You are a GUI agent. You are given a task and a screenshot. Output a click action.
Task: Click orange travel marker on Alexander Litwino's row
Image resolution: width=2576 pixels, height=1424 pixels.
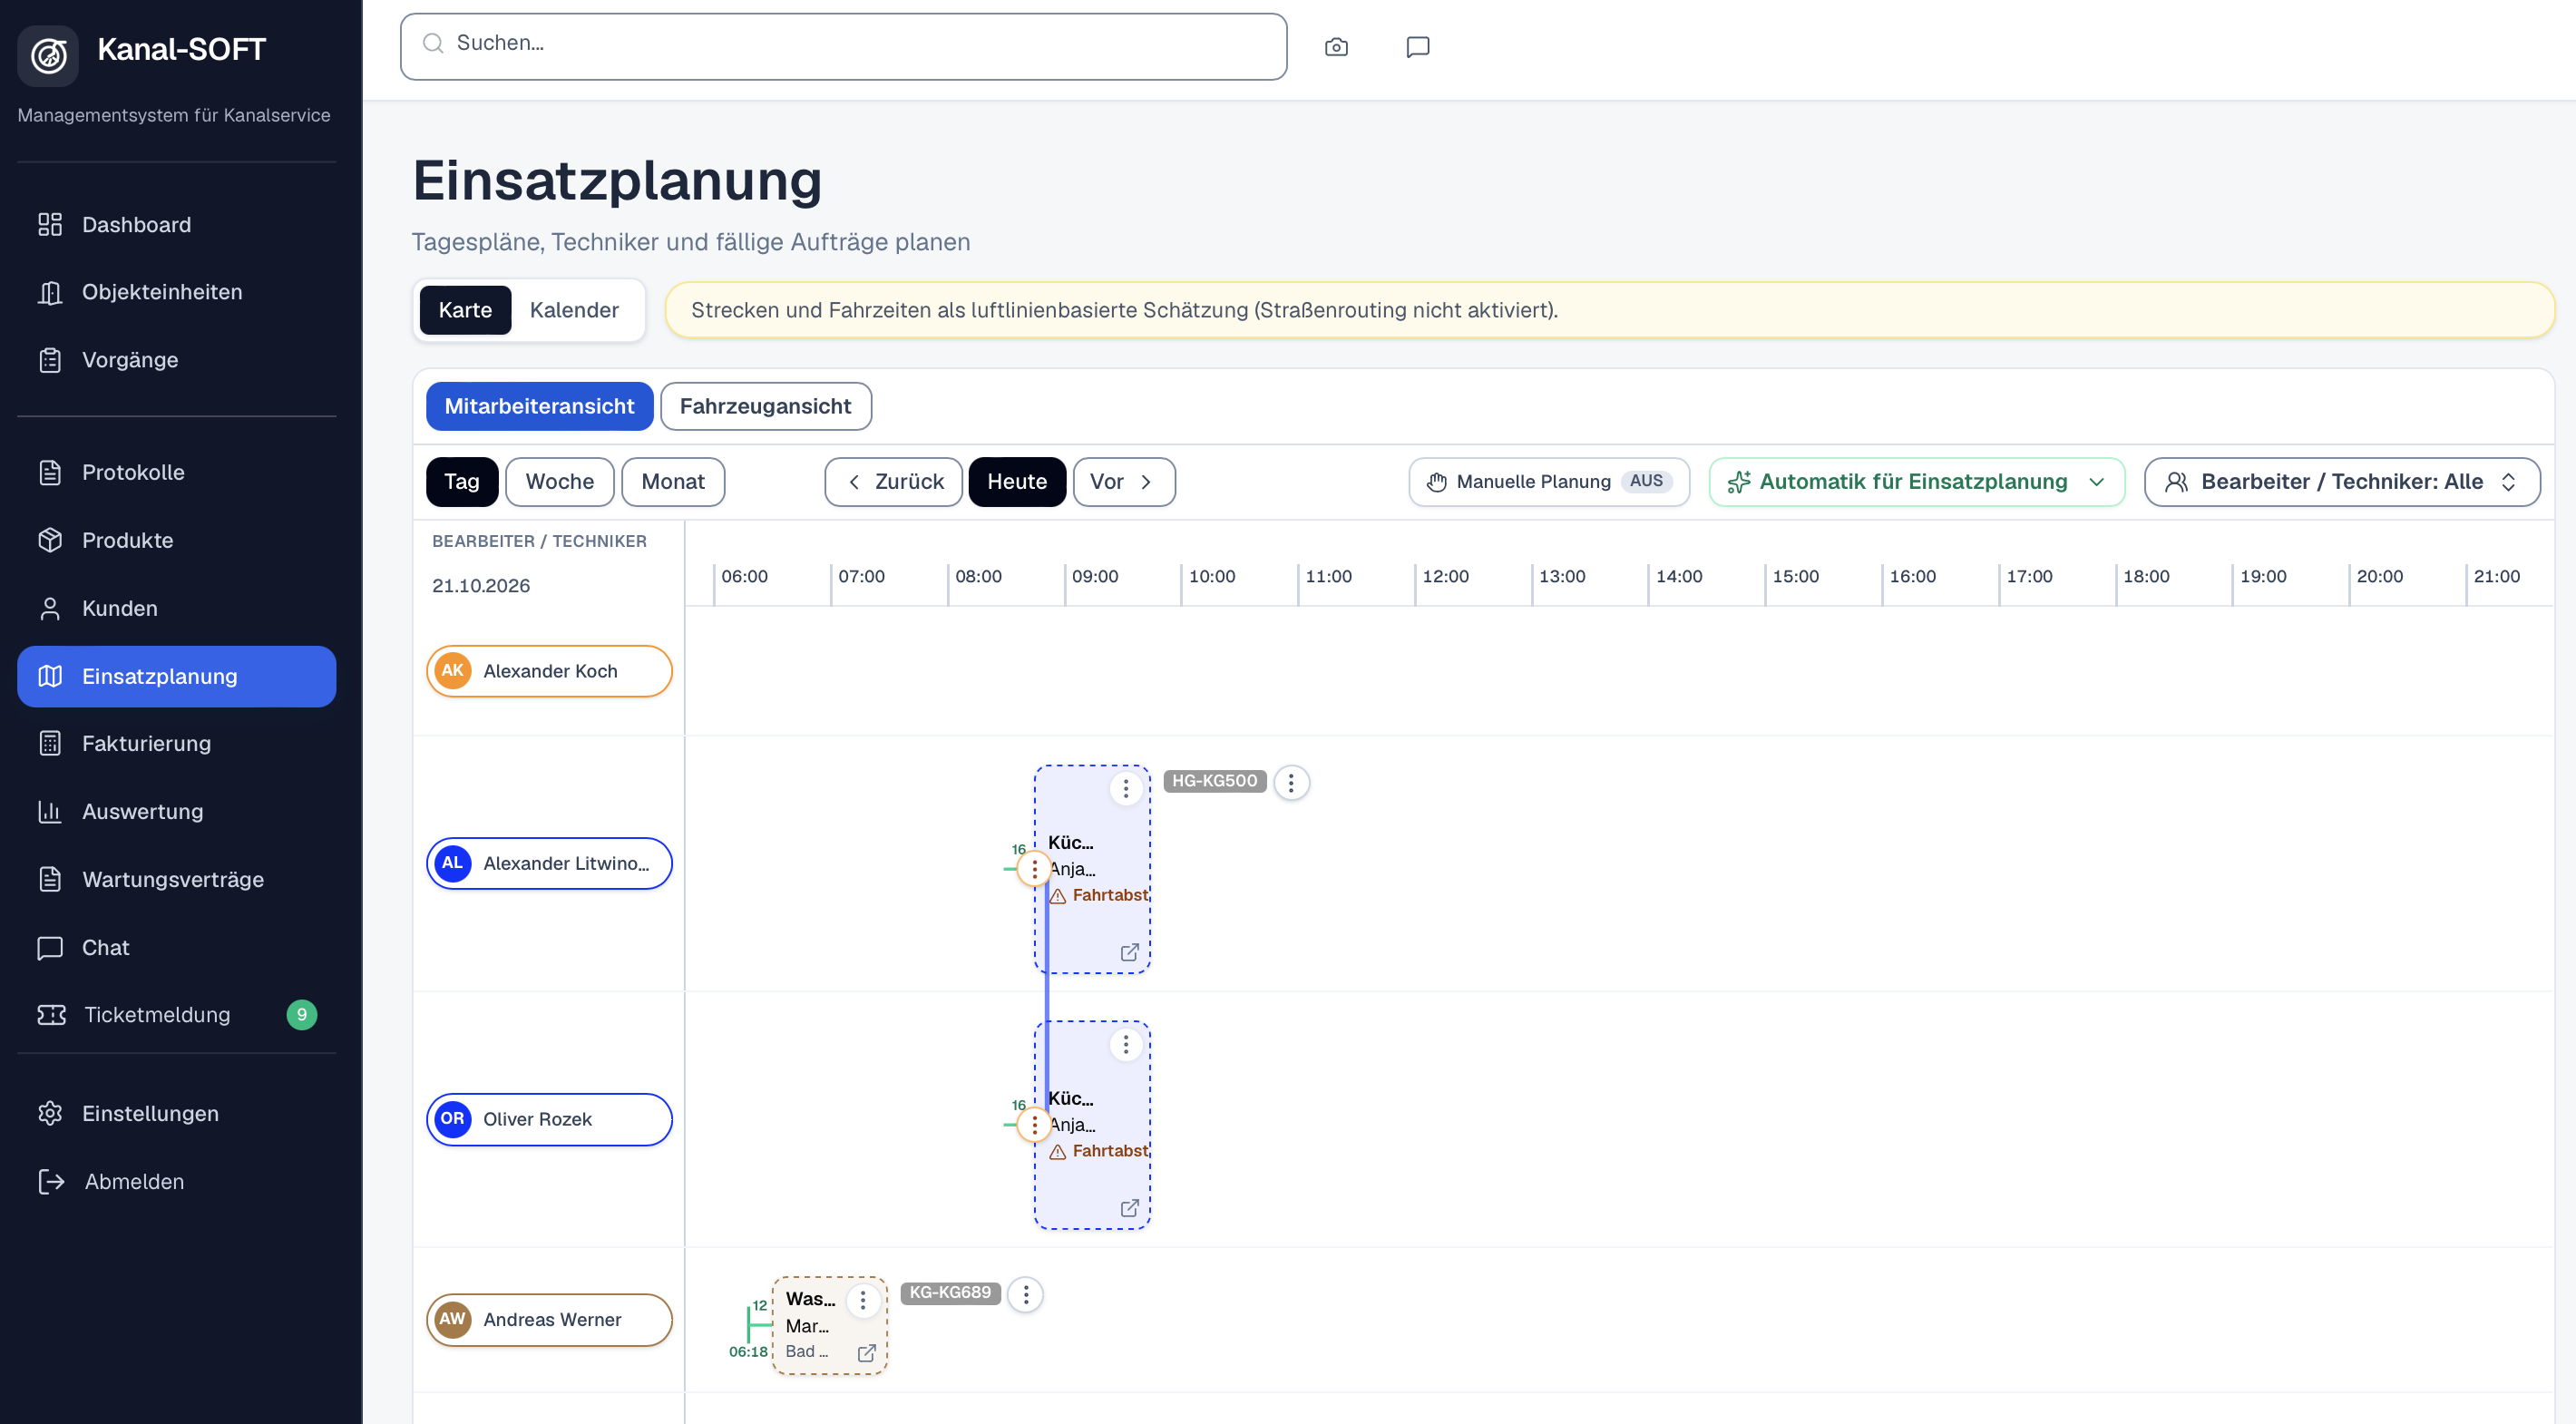point(1034,868)
